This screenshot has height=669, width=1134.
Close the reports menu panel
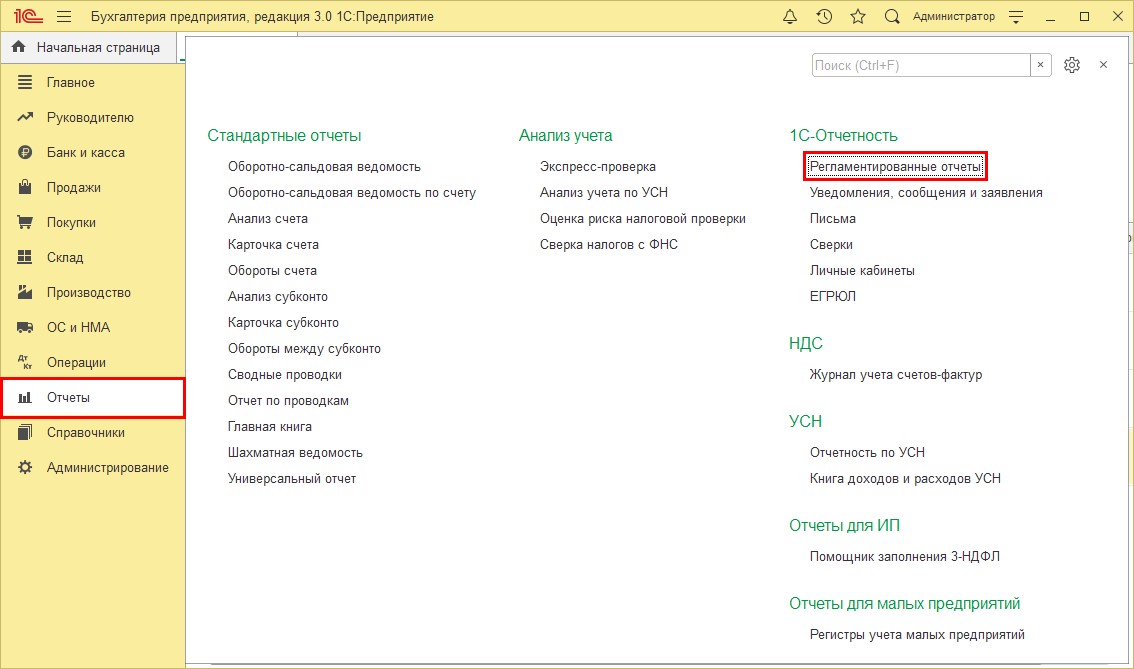1103,65
